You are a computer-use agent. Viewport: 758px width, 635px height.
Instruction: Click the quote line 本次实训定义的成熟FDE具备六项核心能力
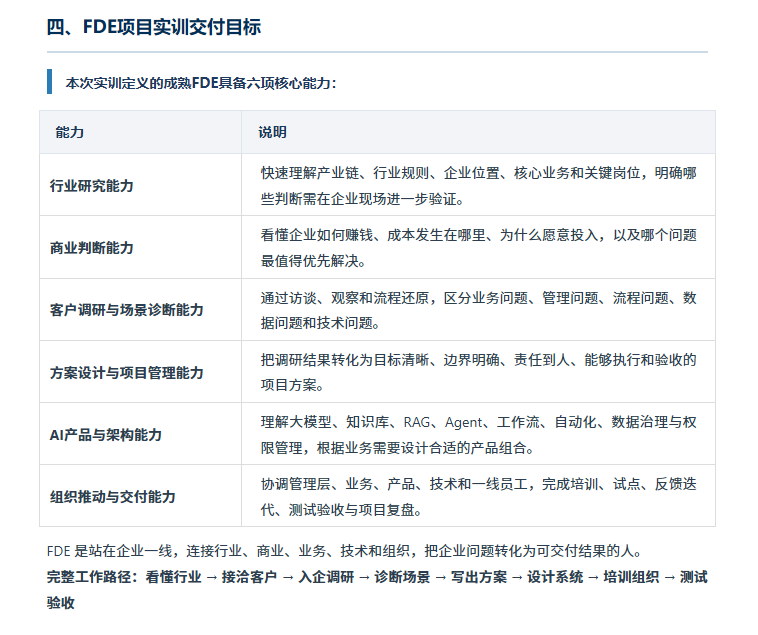point(201,83)
